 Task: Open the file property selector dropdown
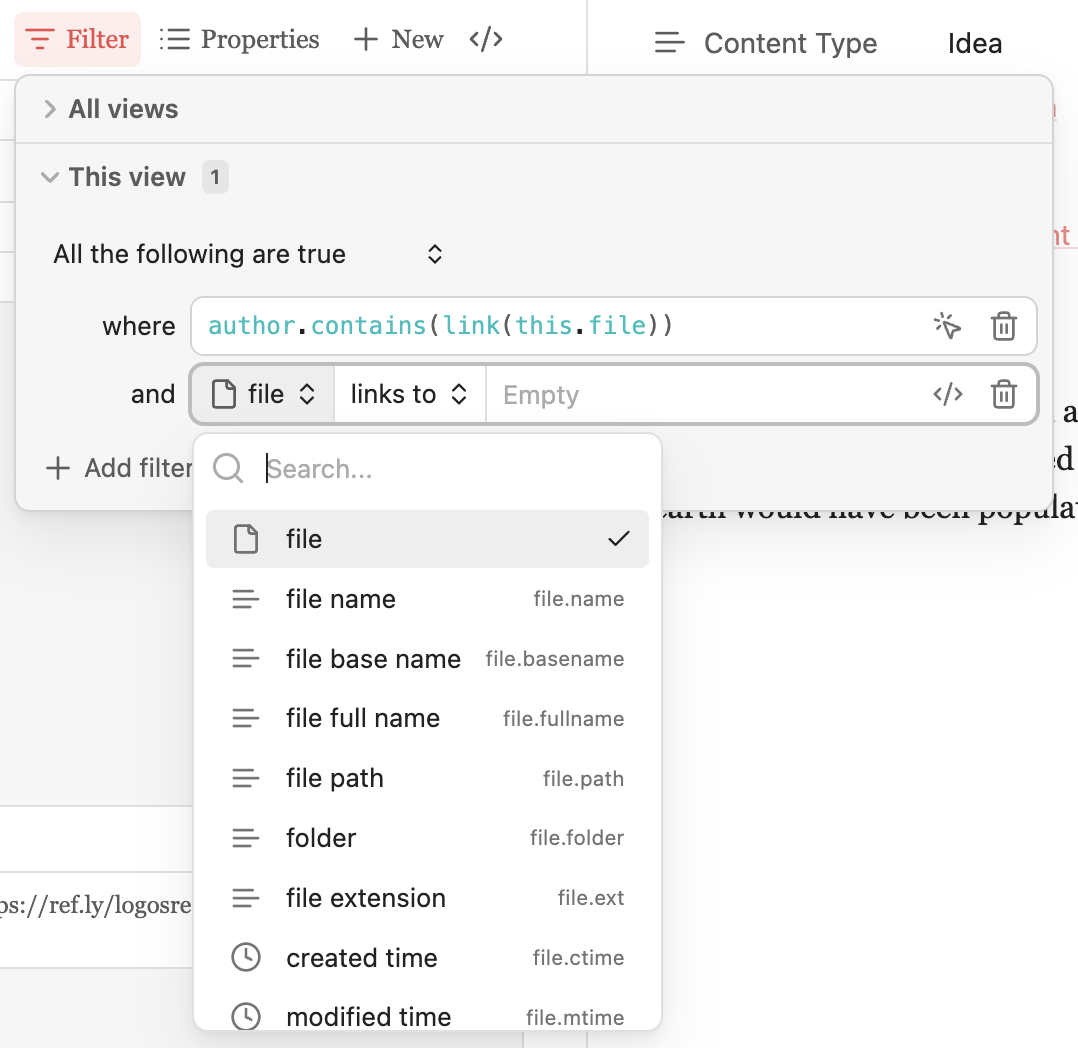[x=263, y=395]
